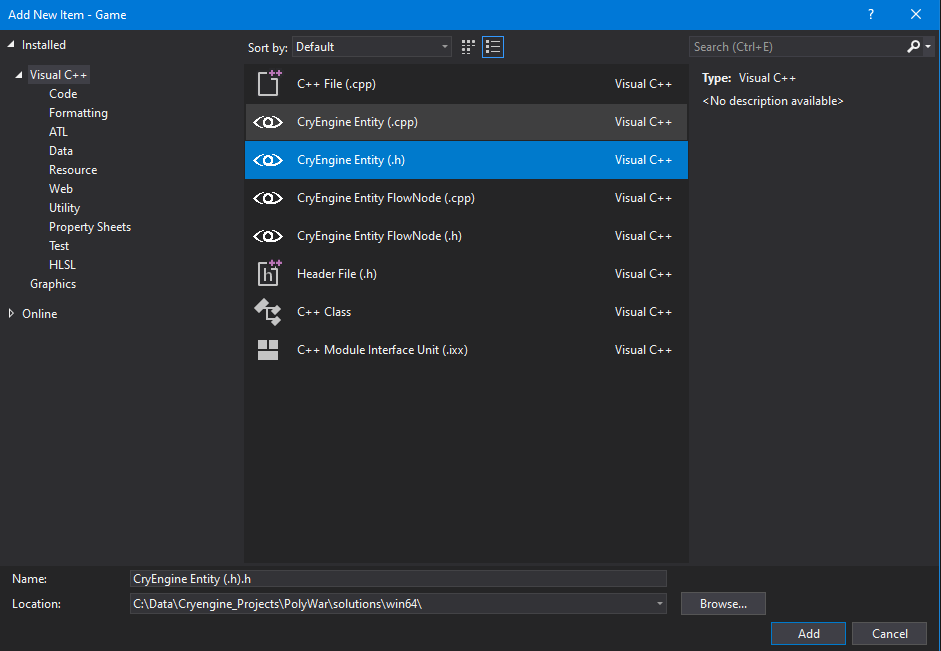Select the CryEngine Entity (.h) template name
This screenshot has height=651, width=941.
[350, 160]
